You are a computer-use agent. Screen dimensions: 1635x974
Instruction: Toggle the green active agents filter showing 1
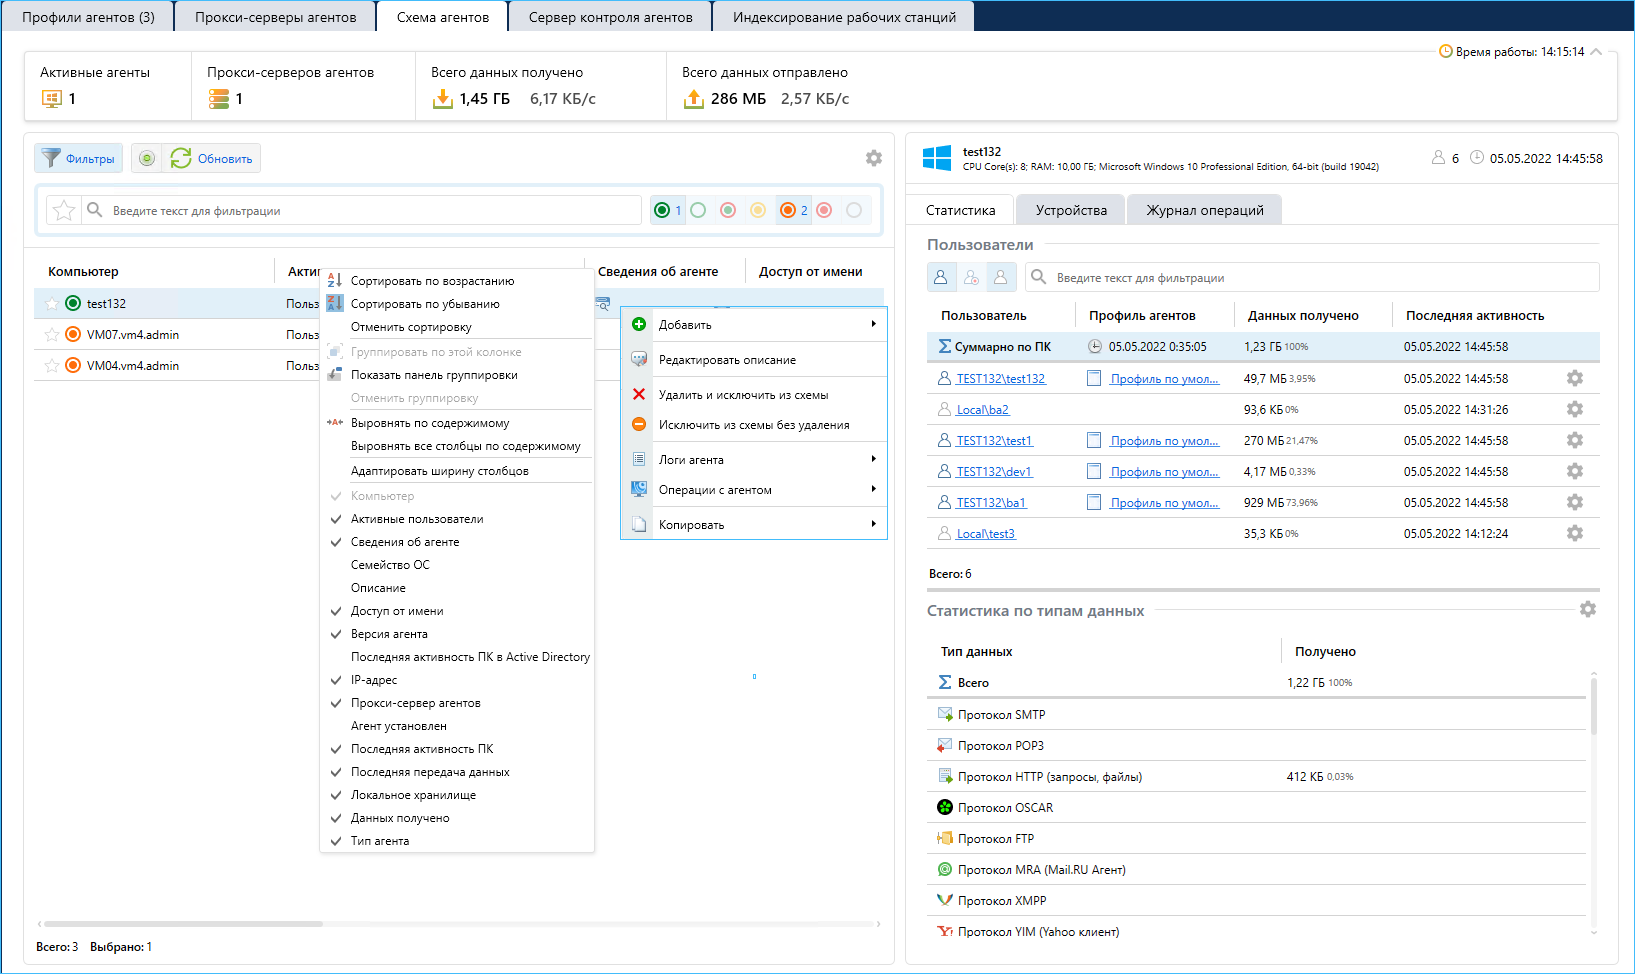pos(667,210)
